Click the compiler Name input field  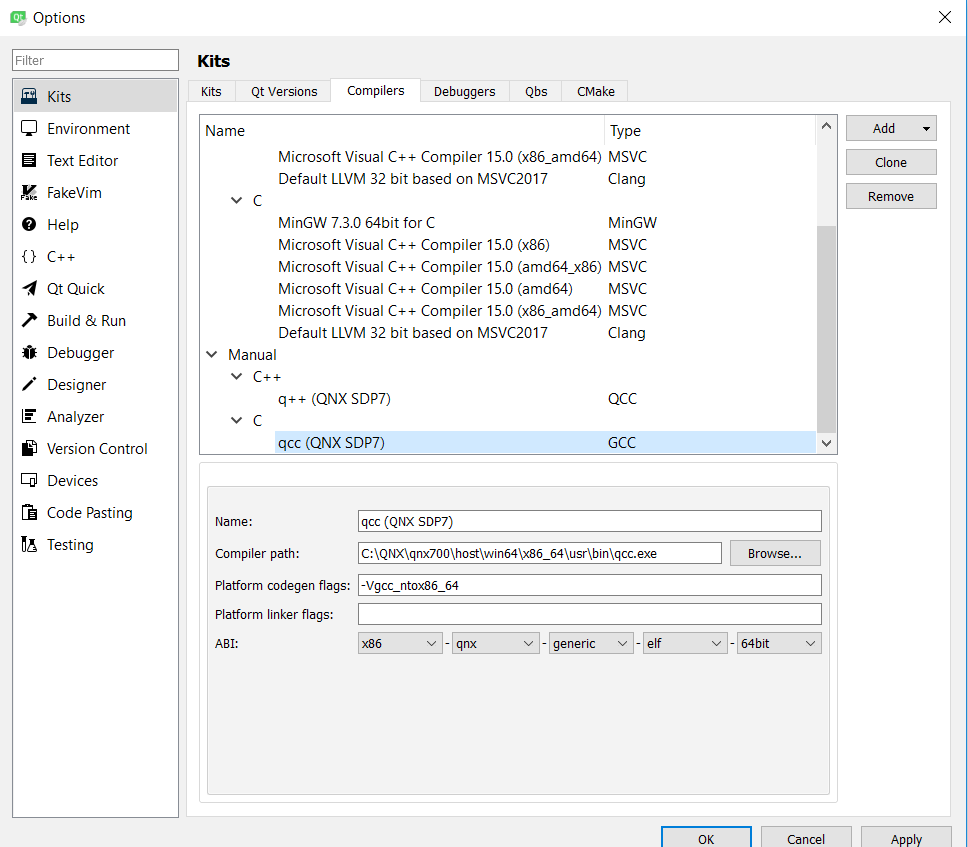coord(590,521)
